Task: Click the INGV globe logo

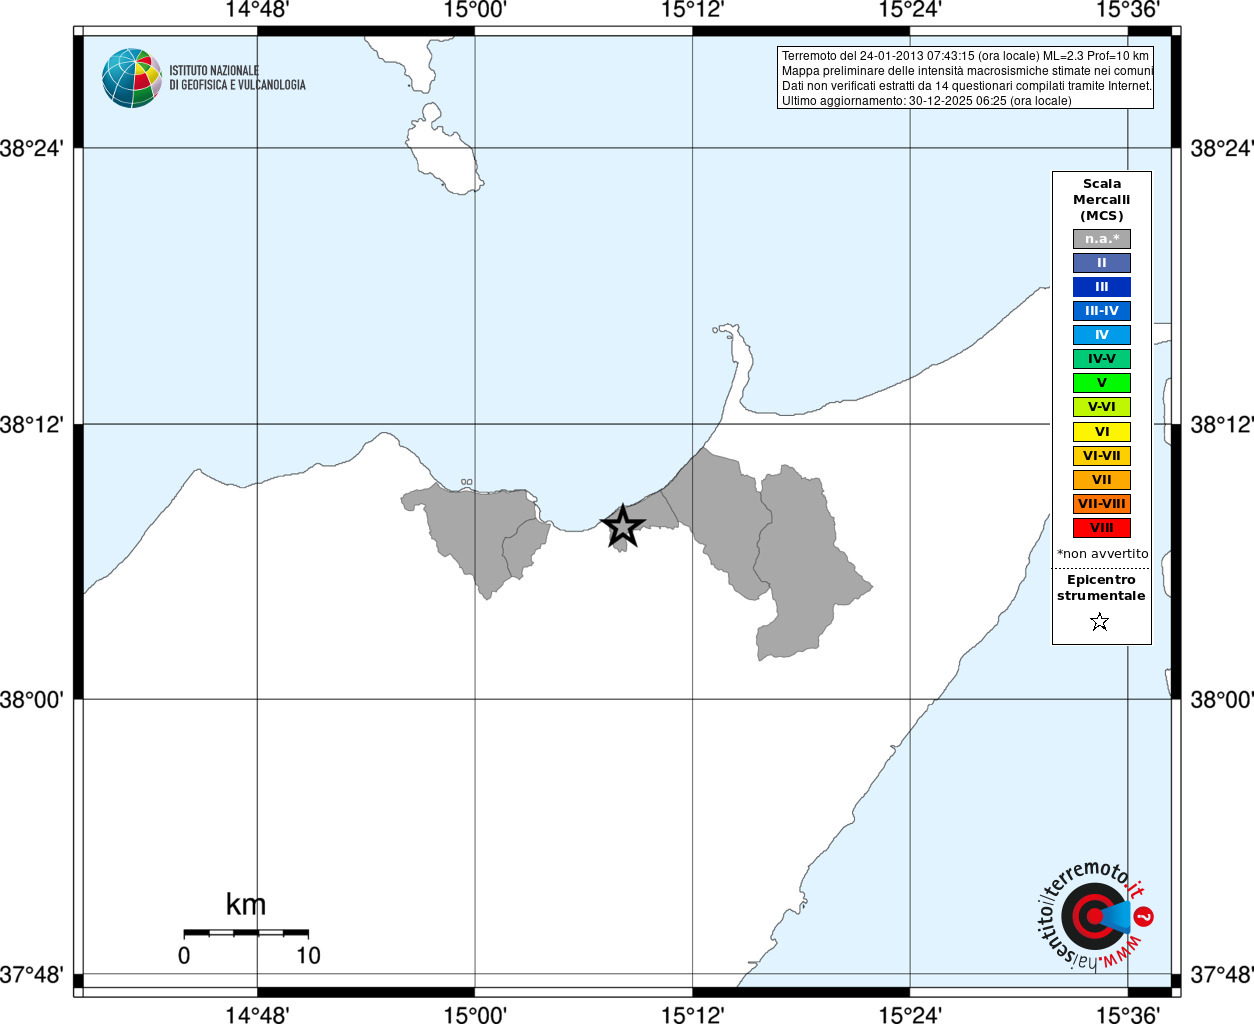Action: click(x=131, y=78)
